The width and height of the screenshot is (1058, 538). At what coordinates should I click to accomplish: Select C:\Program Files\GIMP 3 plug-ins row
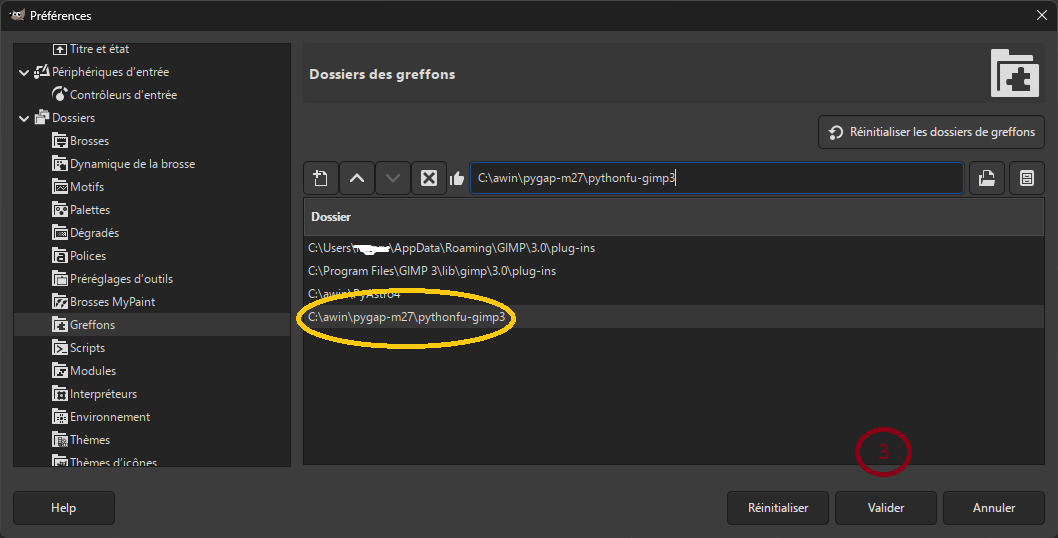point(673,271)
